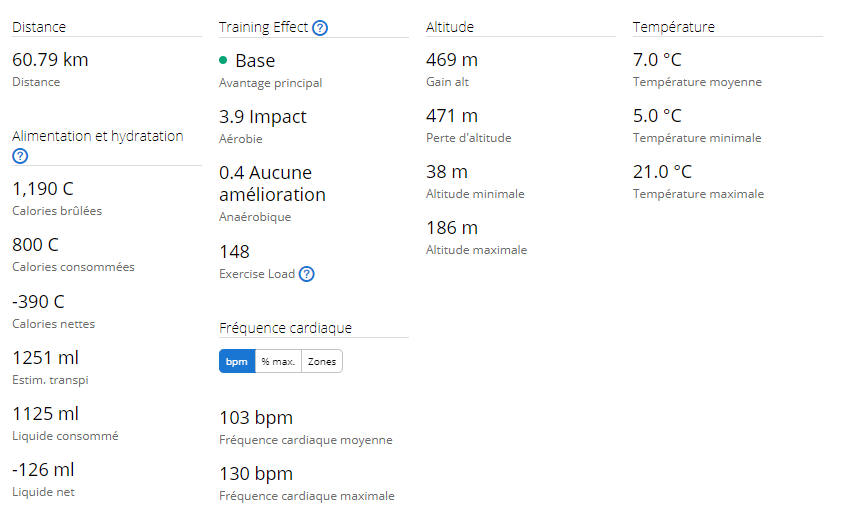Click the 130 bpm fréquence cardiaque maximale
Viewport: 858px width, 509px height.
pyautogui.click(x=256, y=473)
